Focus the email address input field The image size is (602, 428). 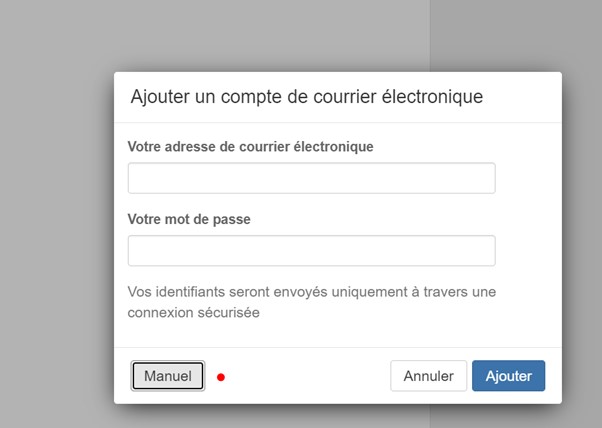pyautogui.click(x=311, y=178)
